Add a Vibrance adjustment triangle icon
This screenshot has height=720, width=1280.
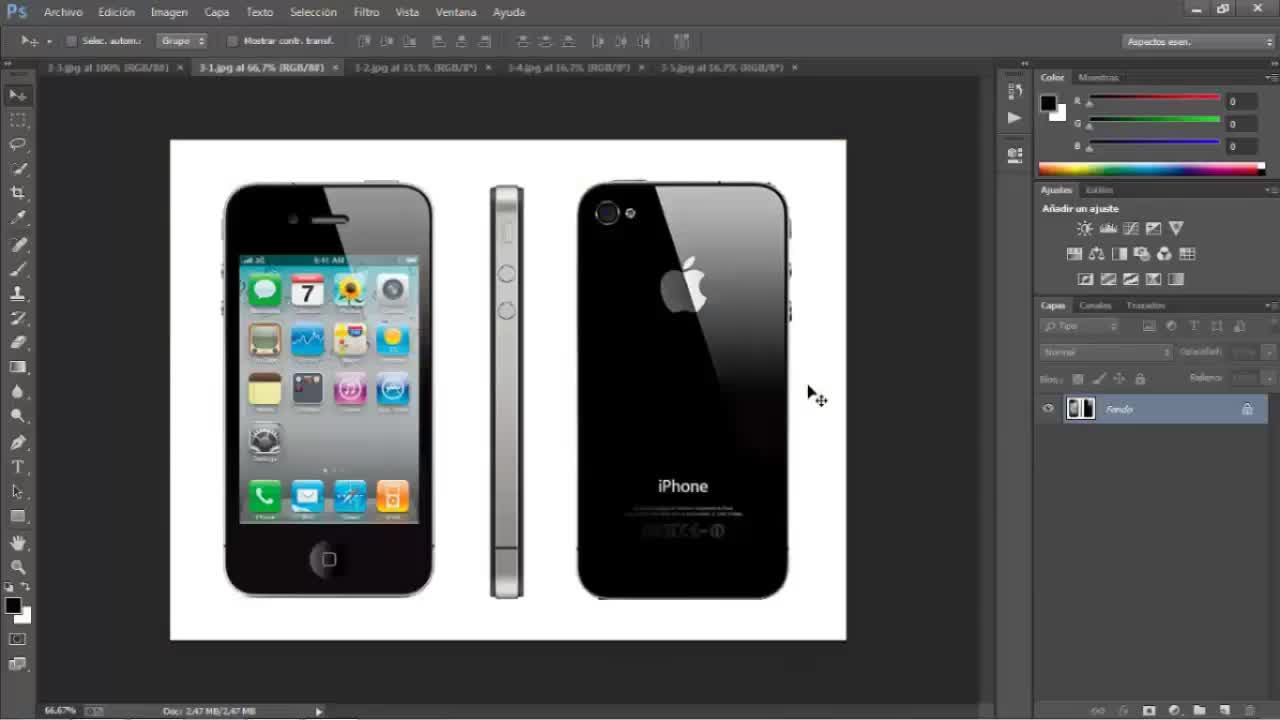pyautogui.click(x=1176, y=229)
